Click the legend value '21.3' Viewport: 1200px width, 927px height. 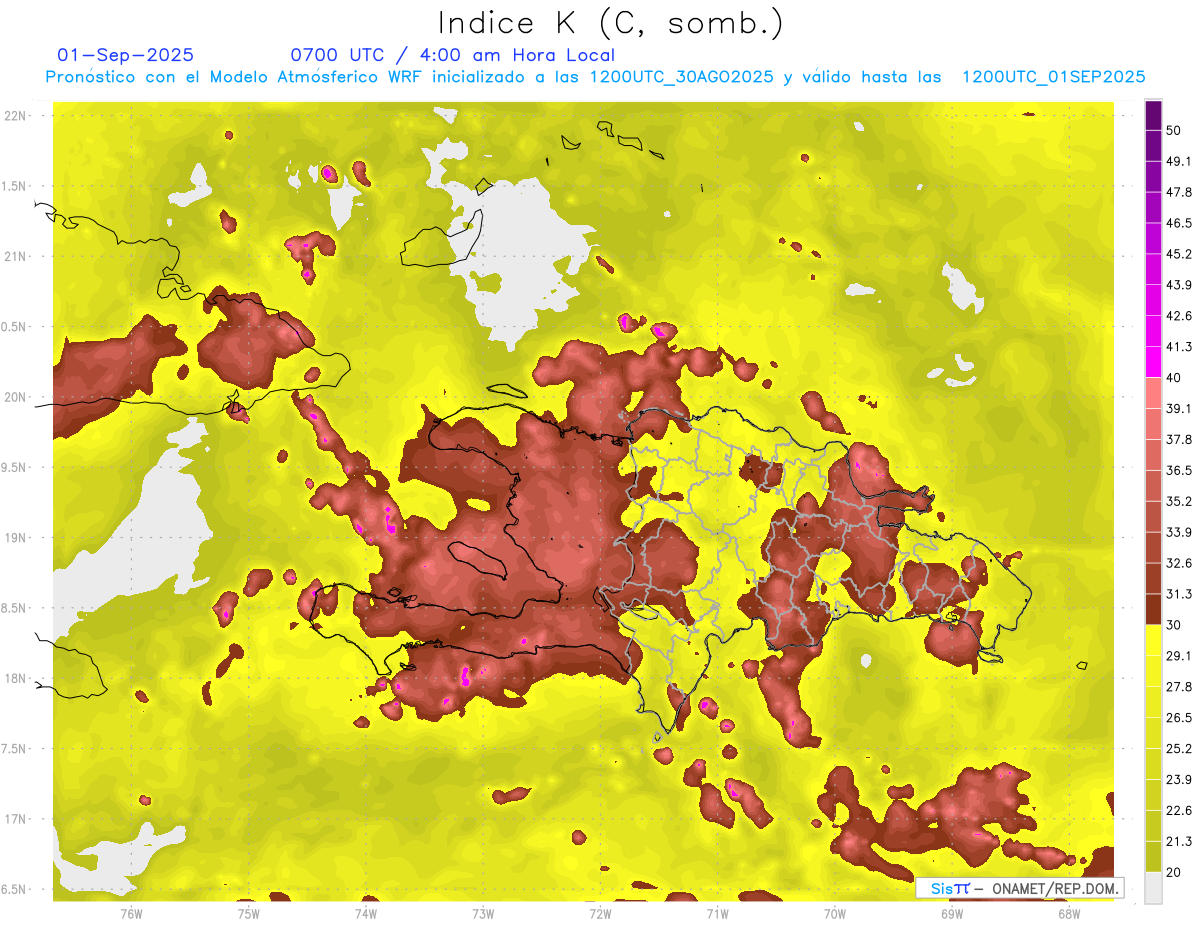(x=1179, y=841)
